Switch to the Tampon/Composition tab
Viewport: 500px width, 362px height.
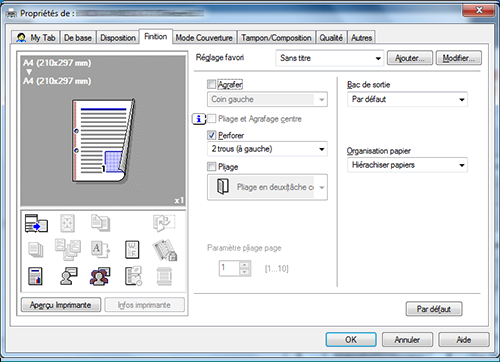point(276,38)
